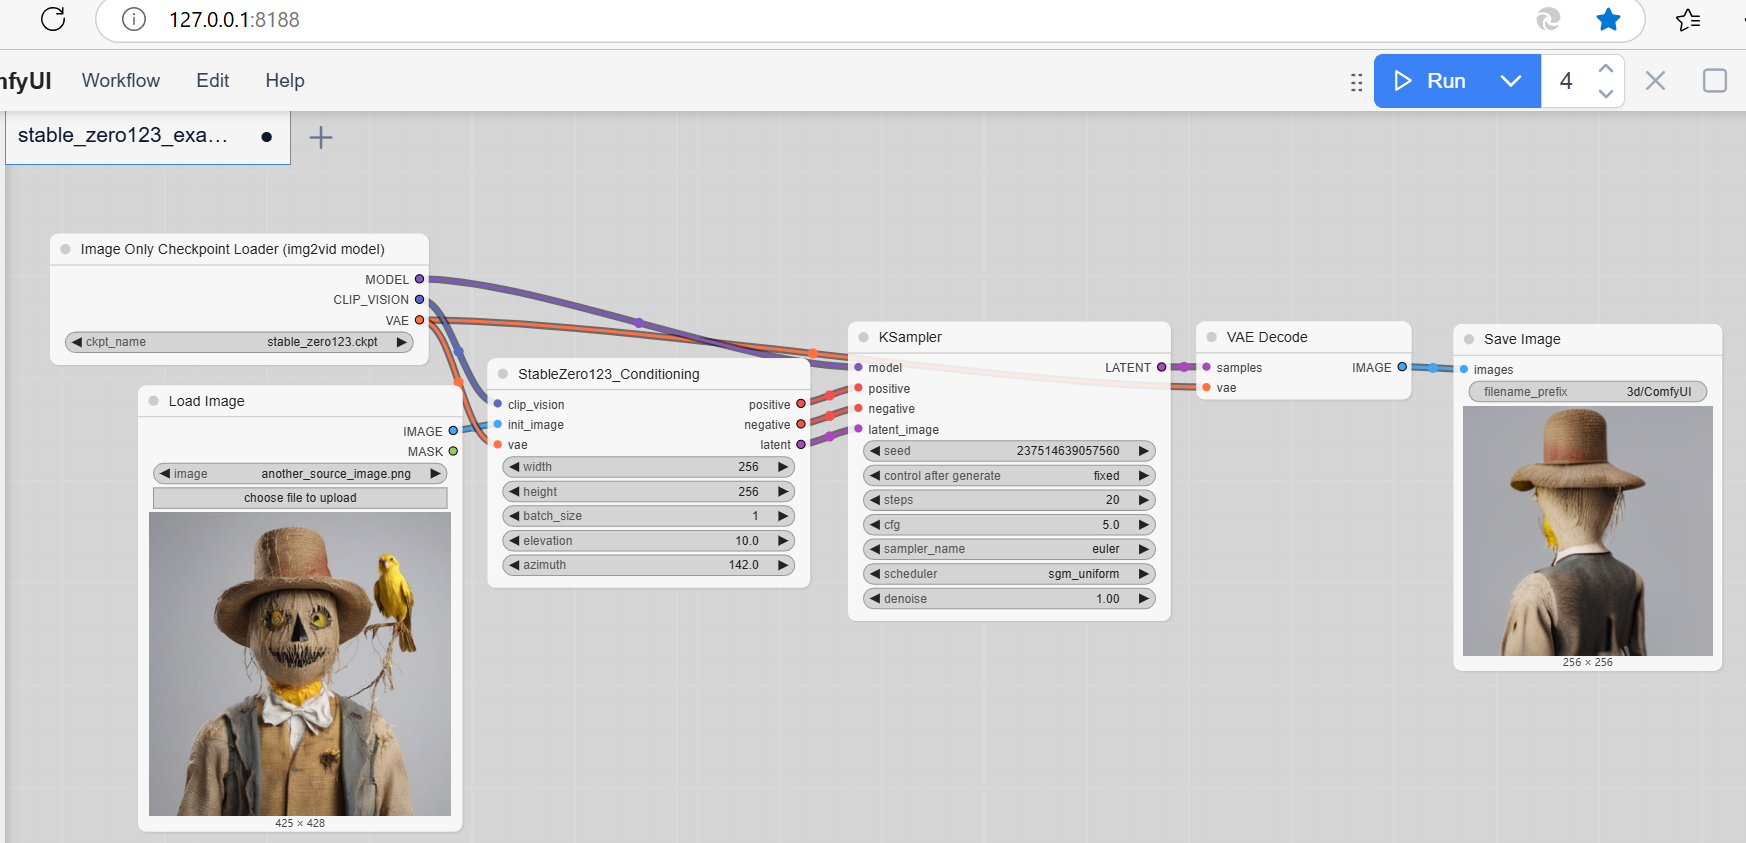This screenshot has width=1746, height=843.
Task: Click next arrow on ckpt_name
Action: point(402,342)
